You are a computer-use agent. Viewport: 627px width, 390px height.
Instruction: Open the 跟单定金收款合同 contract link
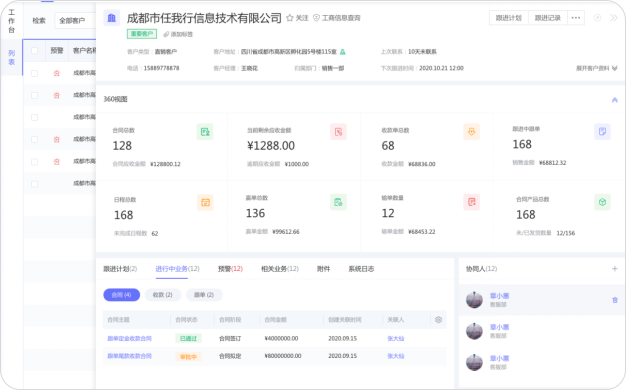pos(130,338)
